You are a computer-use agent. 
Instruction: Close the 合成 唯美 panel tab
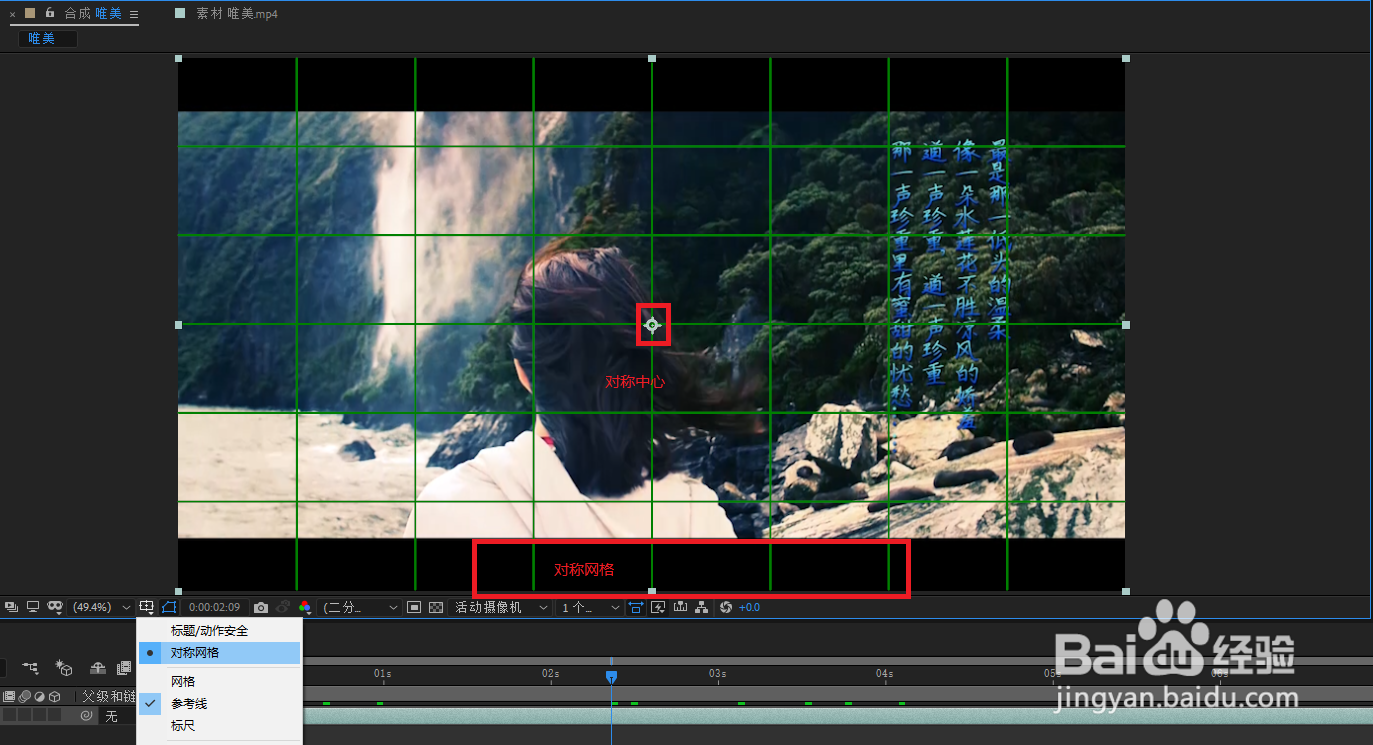12,14
